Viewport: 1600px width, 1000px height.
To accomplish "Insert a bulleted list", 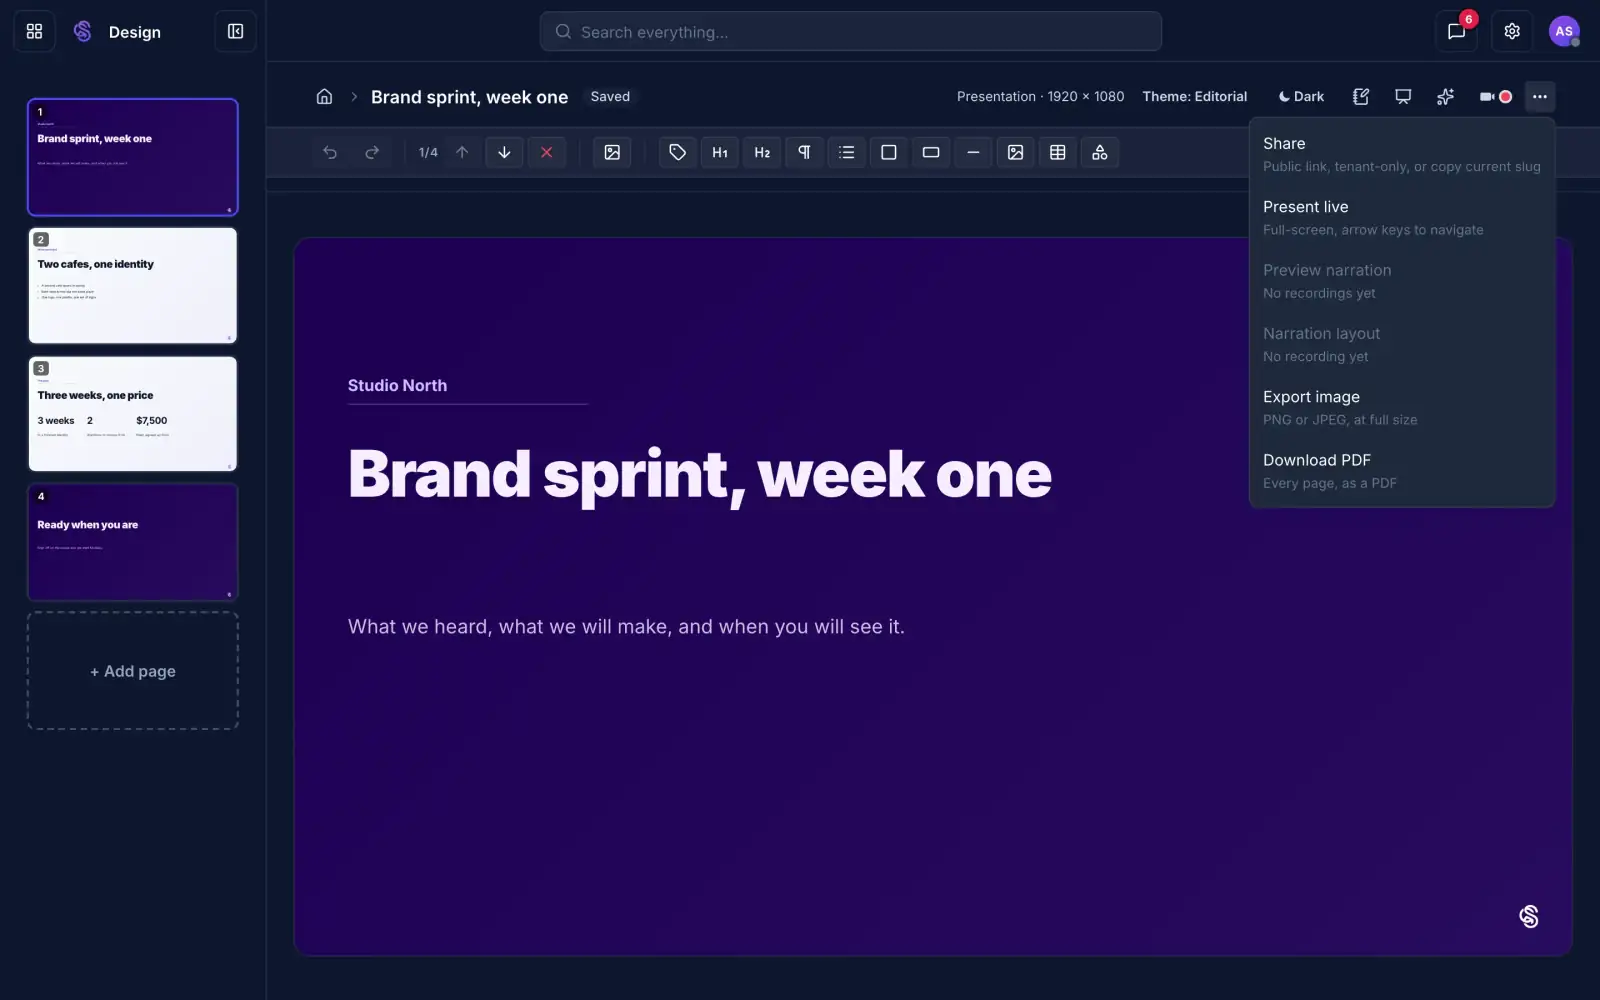I will (846, 152).
